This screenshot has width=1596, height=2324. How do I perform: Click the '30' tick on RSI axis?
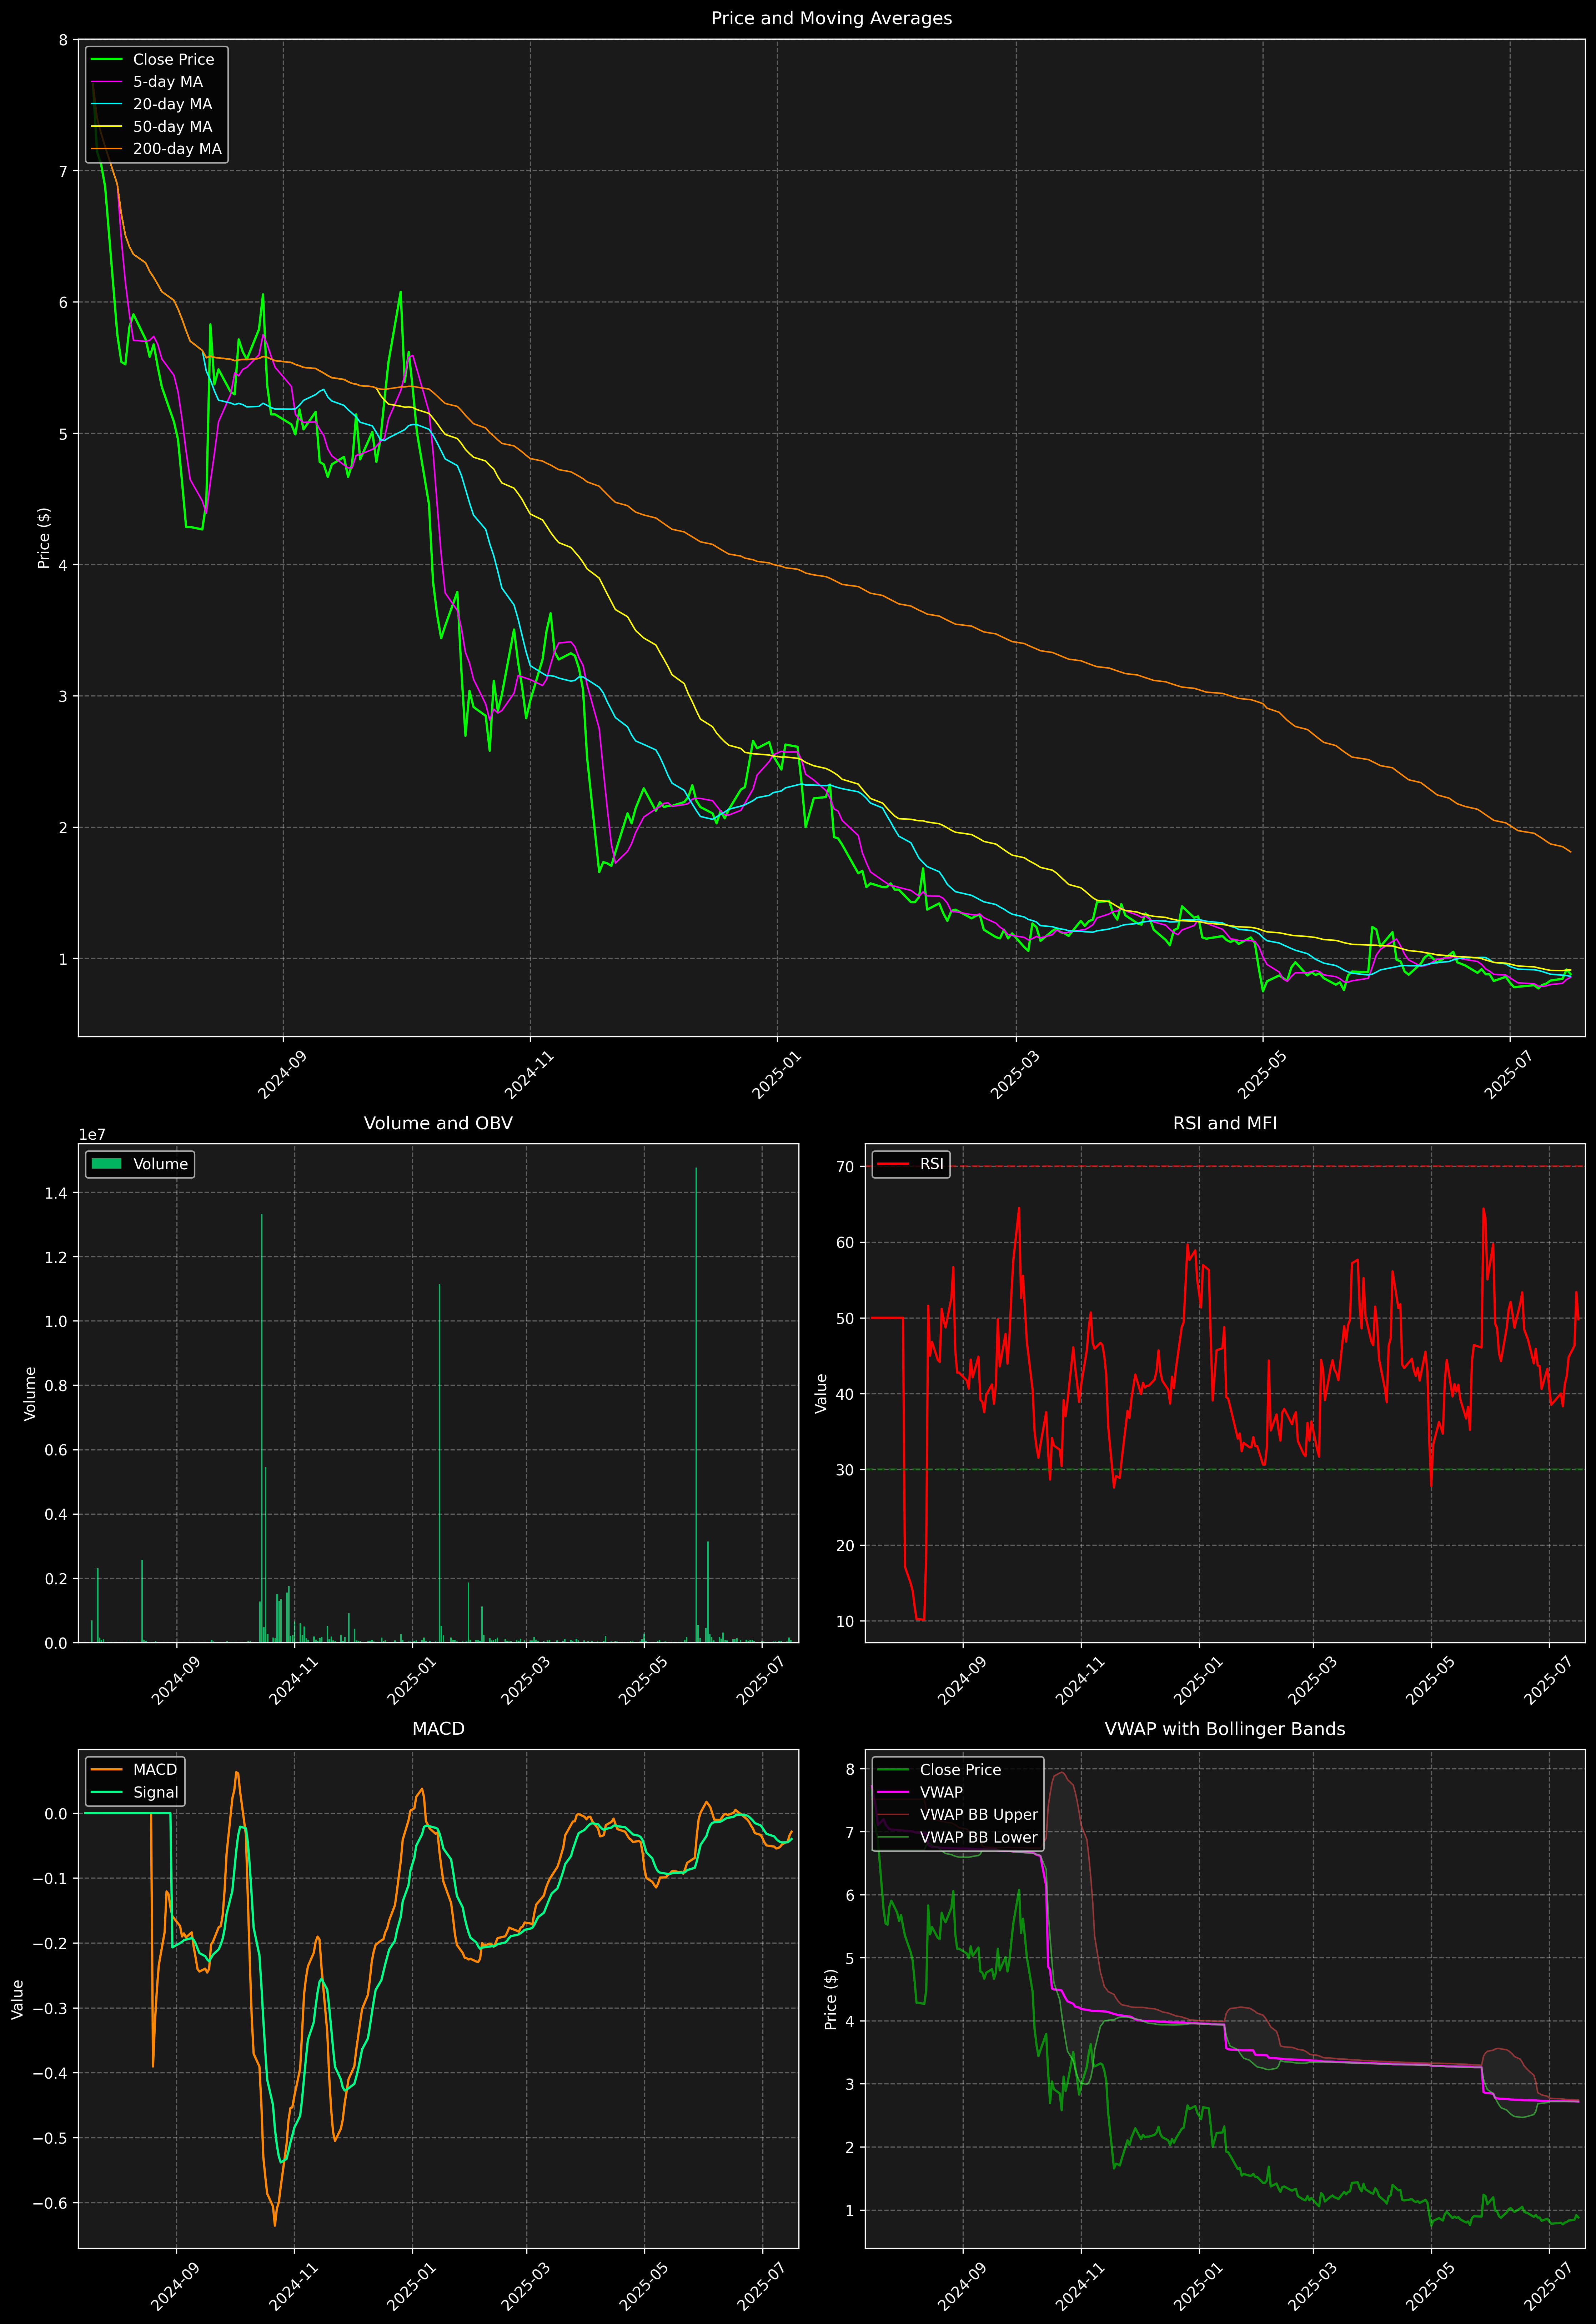846,1470
